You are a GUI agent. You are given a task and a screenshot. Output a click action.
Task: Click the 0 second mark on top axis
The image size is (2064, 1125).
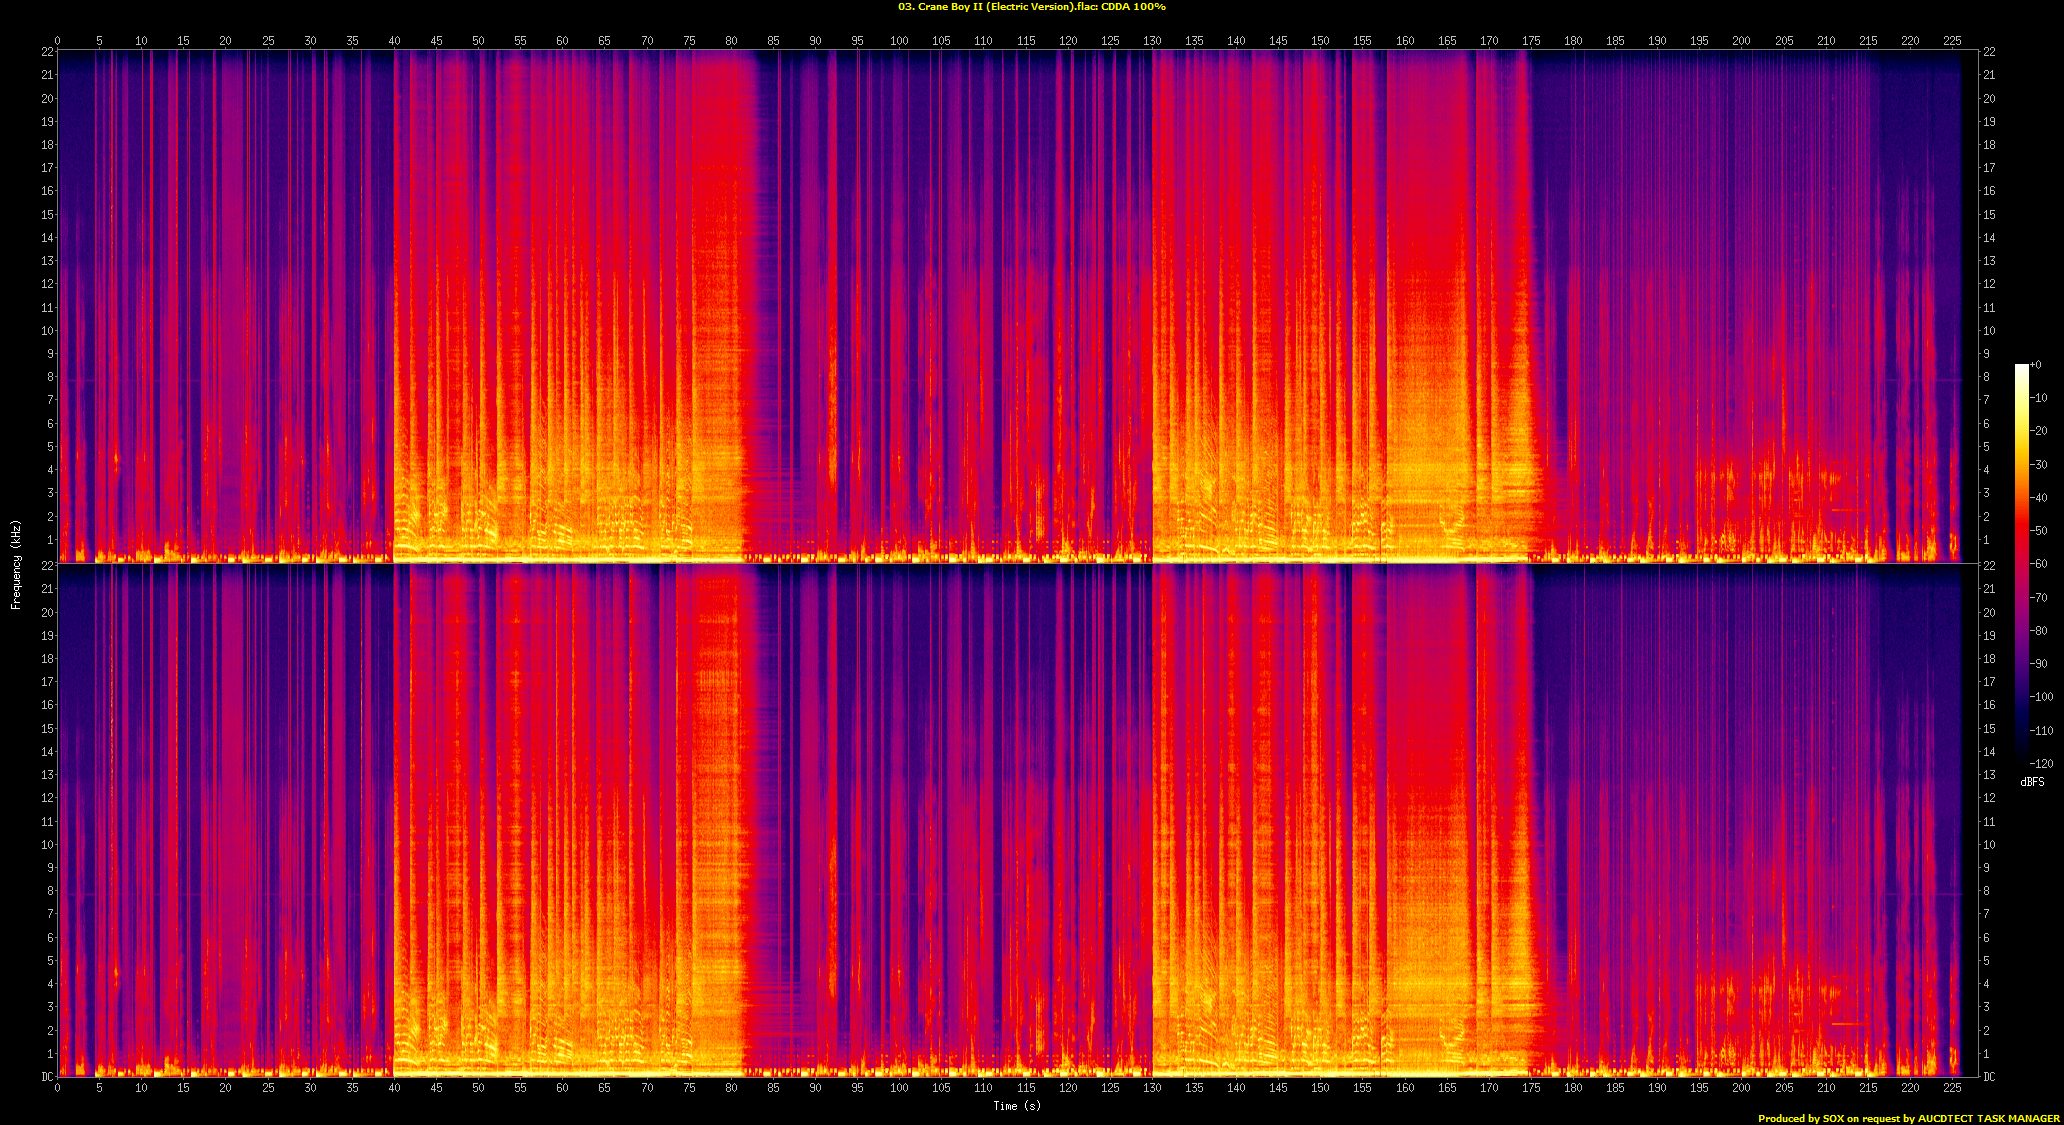coord(58,41)
